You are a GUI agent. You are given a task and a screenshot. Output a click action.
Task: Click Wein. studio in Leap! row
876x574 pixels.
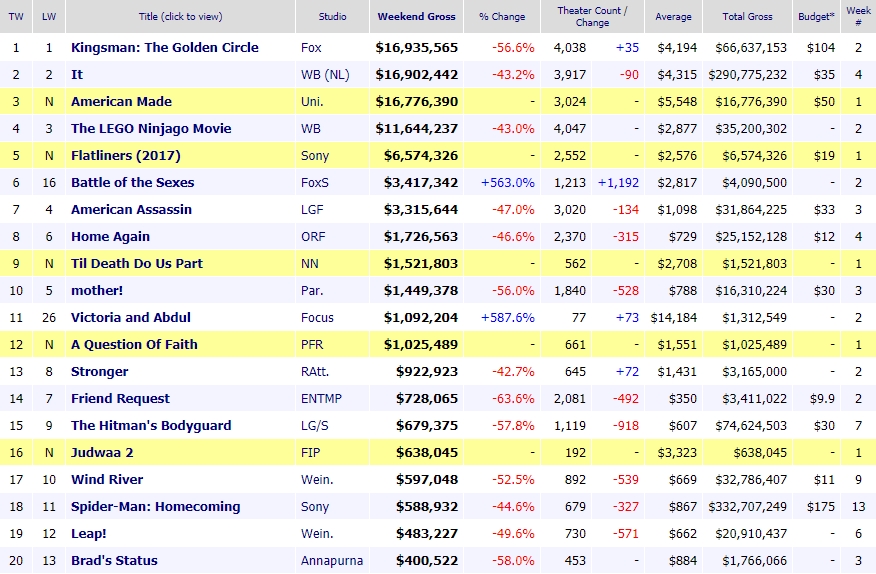click(x=317, y=534)
